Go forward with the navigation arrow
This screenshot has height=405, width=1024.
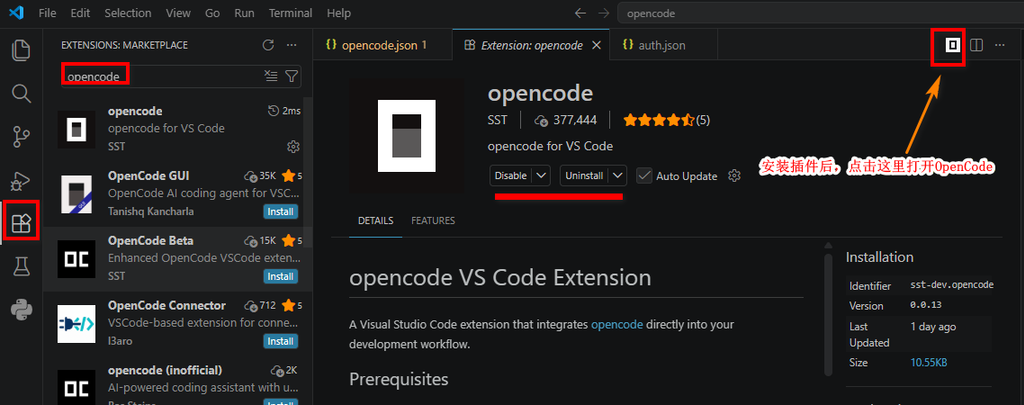click(603, 13)
